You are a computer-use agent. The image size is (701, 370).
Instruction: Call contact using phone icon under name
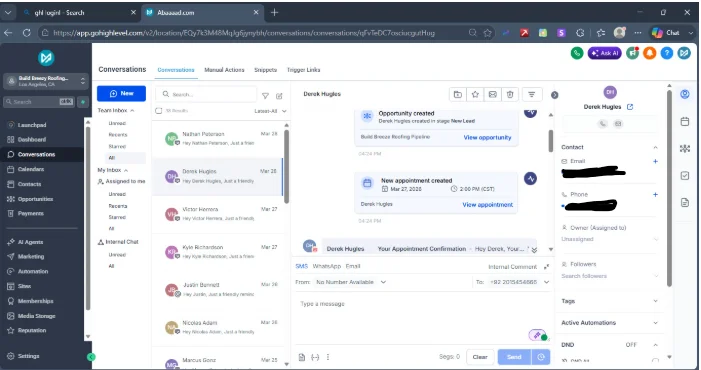[603, 124]
